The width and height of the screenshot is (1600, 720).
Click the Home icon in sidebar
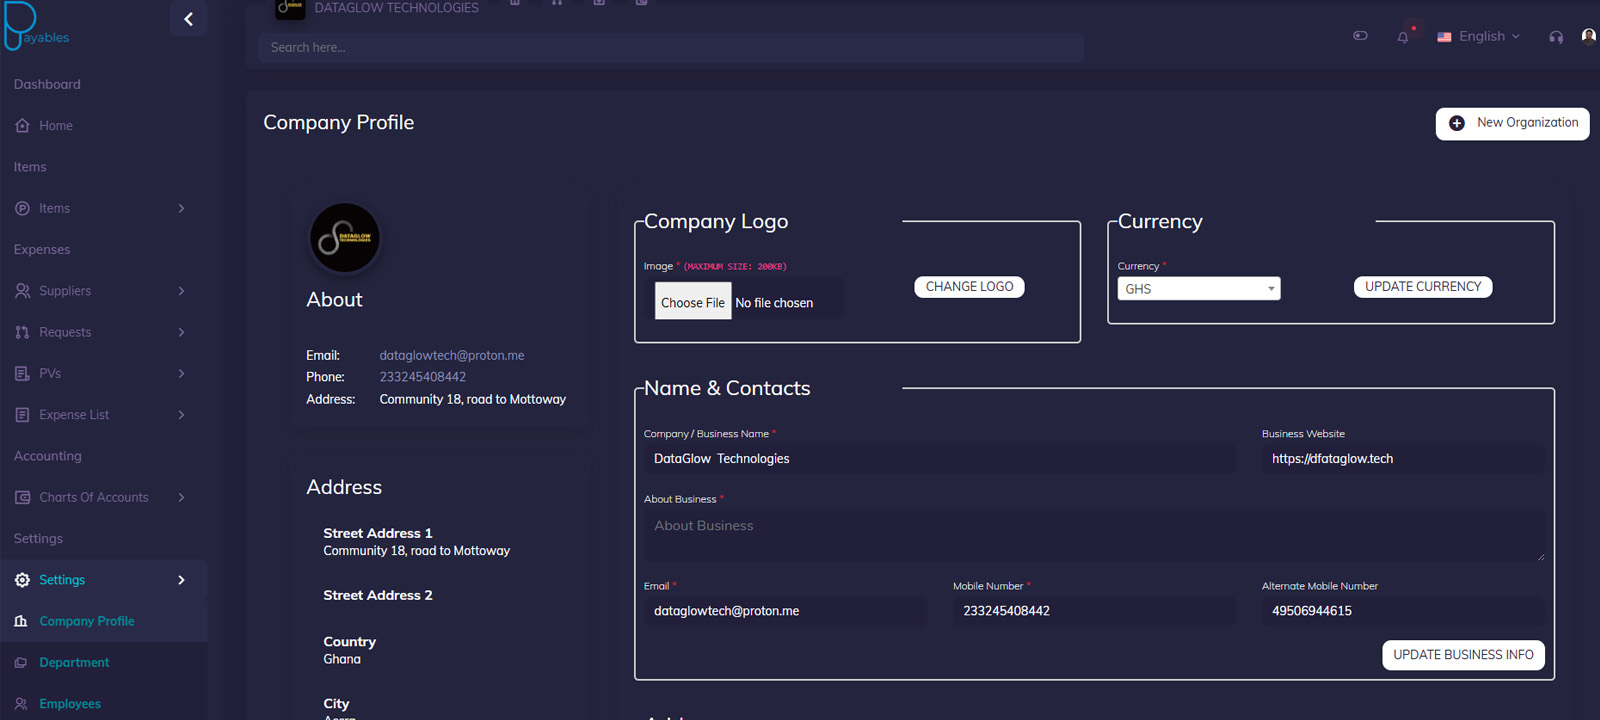click(22, 126)
